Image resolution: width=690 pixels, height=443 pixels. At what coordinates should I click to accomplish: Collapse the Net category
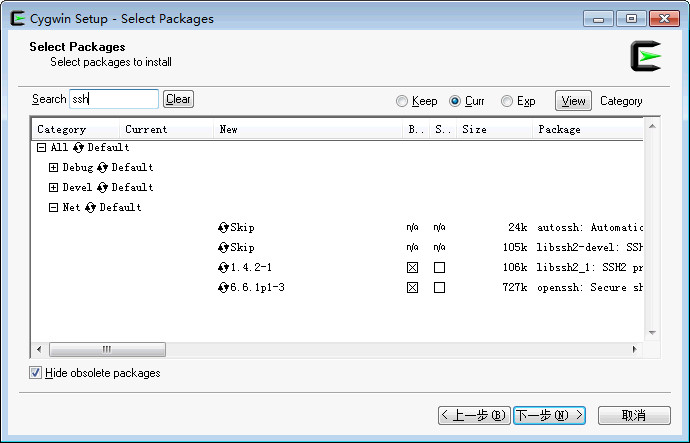pyautogui.click(x=53, y=207)
